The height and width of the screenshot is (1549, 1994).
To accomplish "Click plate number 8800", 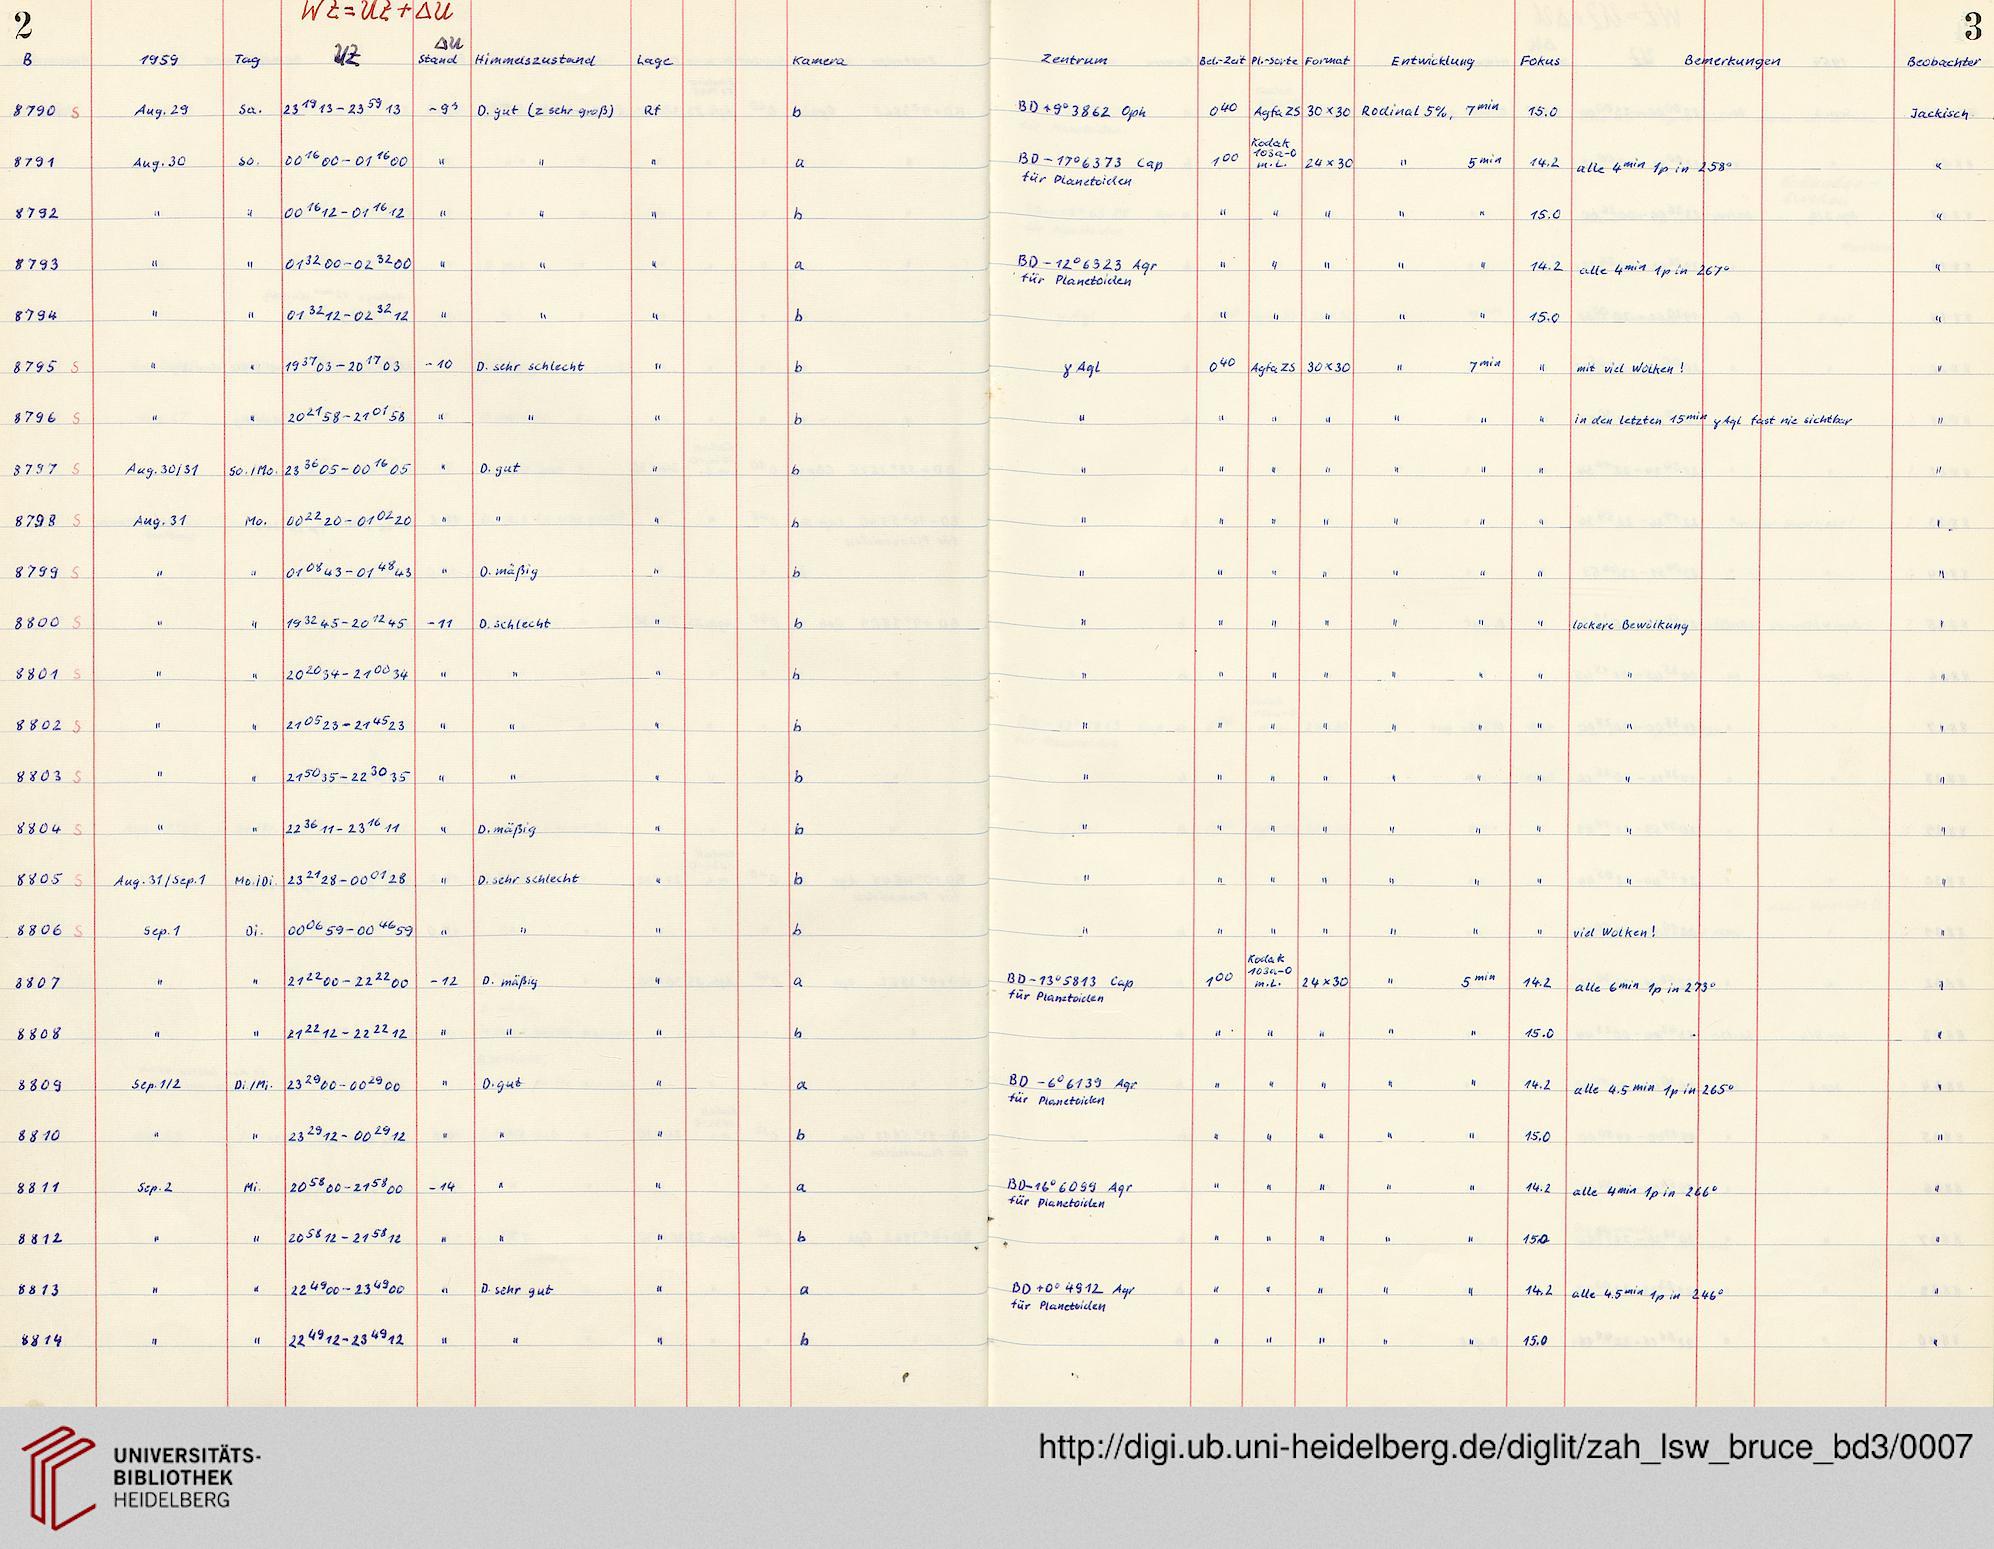I will (37, 622).
